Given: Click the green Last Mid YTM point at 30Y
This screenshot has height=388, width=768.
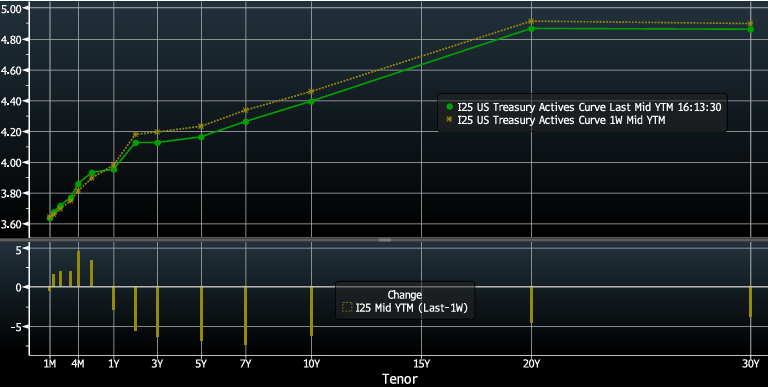Looking at the screenshot, I should 751,29.
